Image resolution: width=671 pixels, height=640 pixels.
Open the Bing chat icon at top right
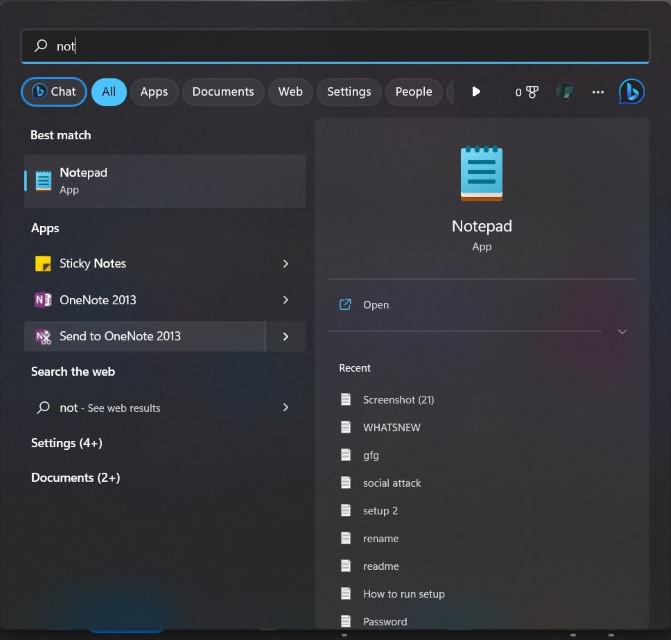click(631, 91)
